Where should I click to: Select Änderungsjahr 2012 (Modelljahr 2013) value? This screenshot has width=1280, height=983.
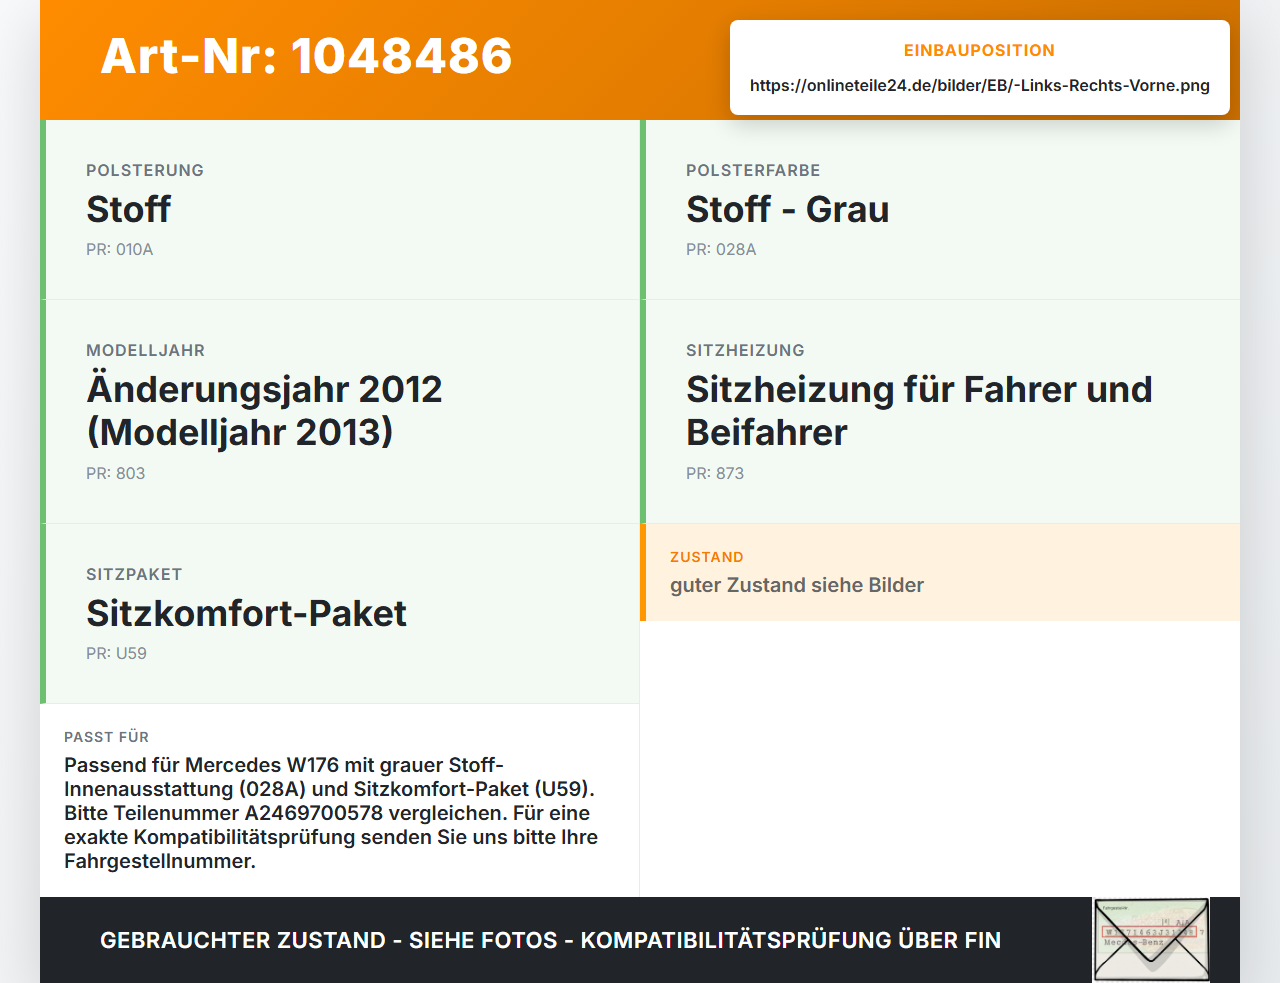click(264, 410)
